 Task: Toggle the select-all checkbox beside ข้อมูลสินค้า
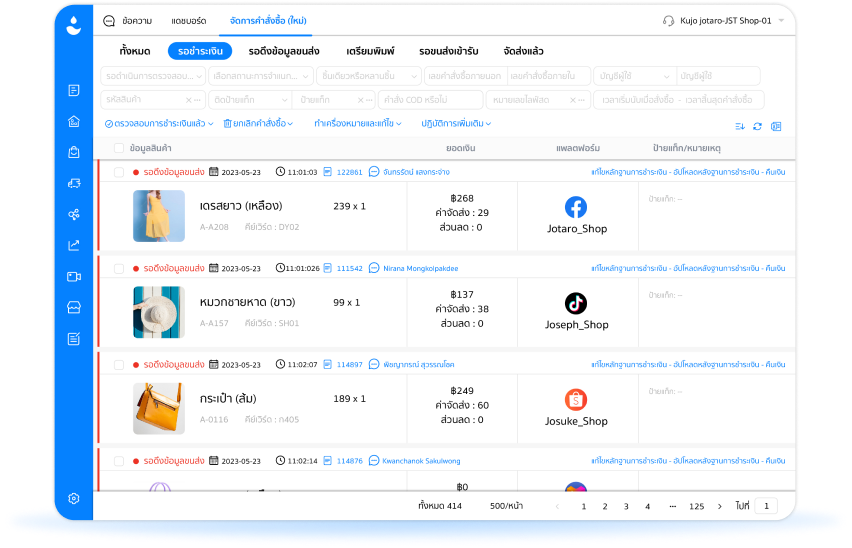[x=119, y=148]
